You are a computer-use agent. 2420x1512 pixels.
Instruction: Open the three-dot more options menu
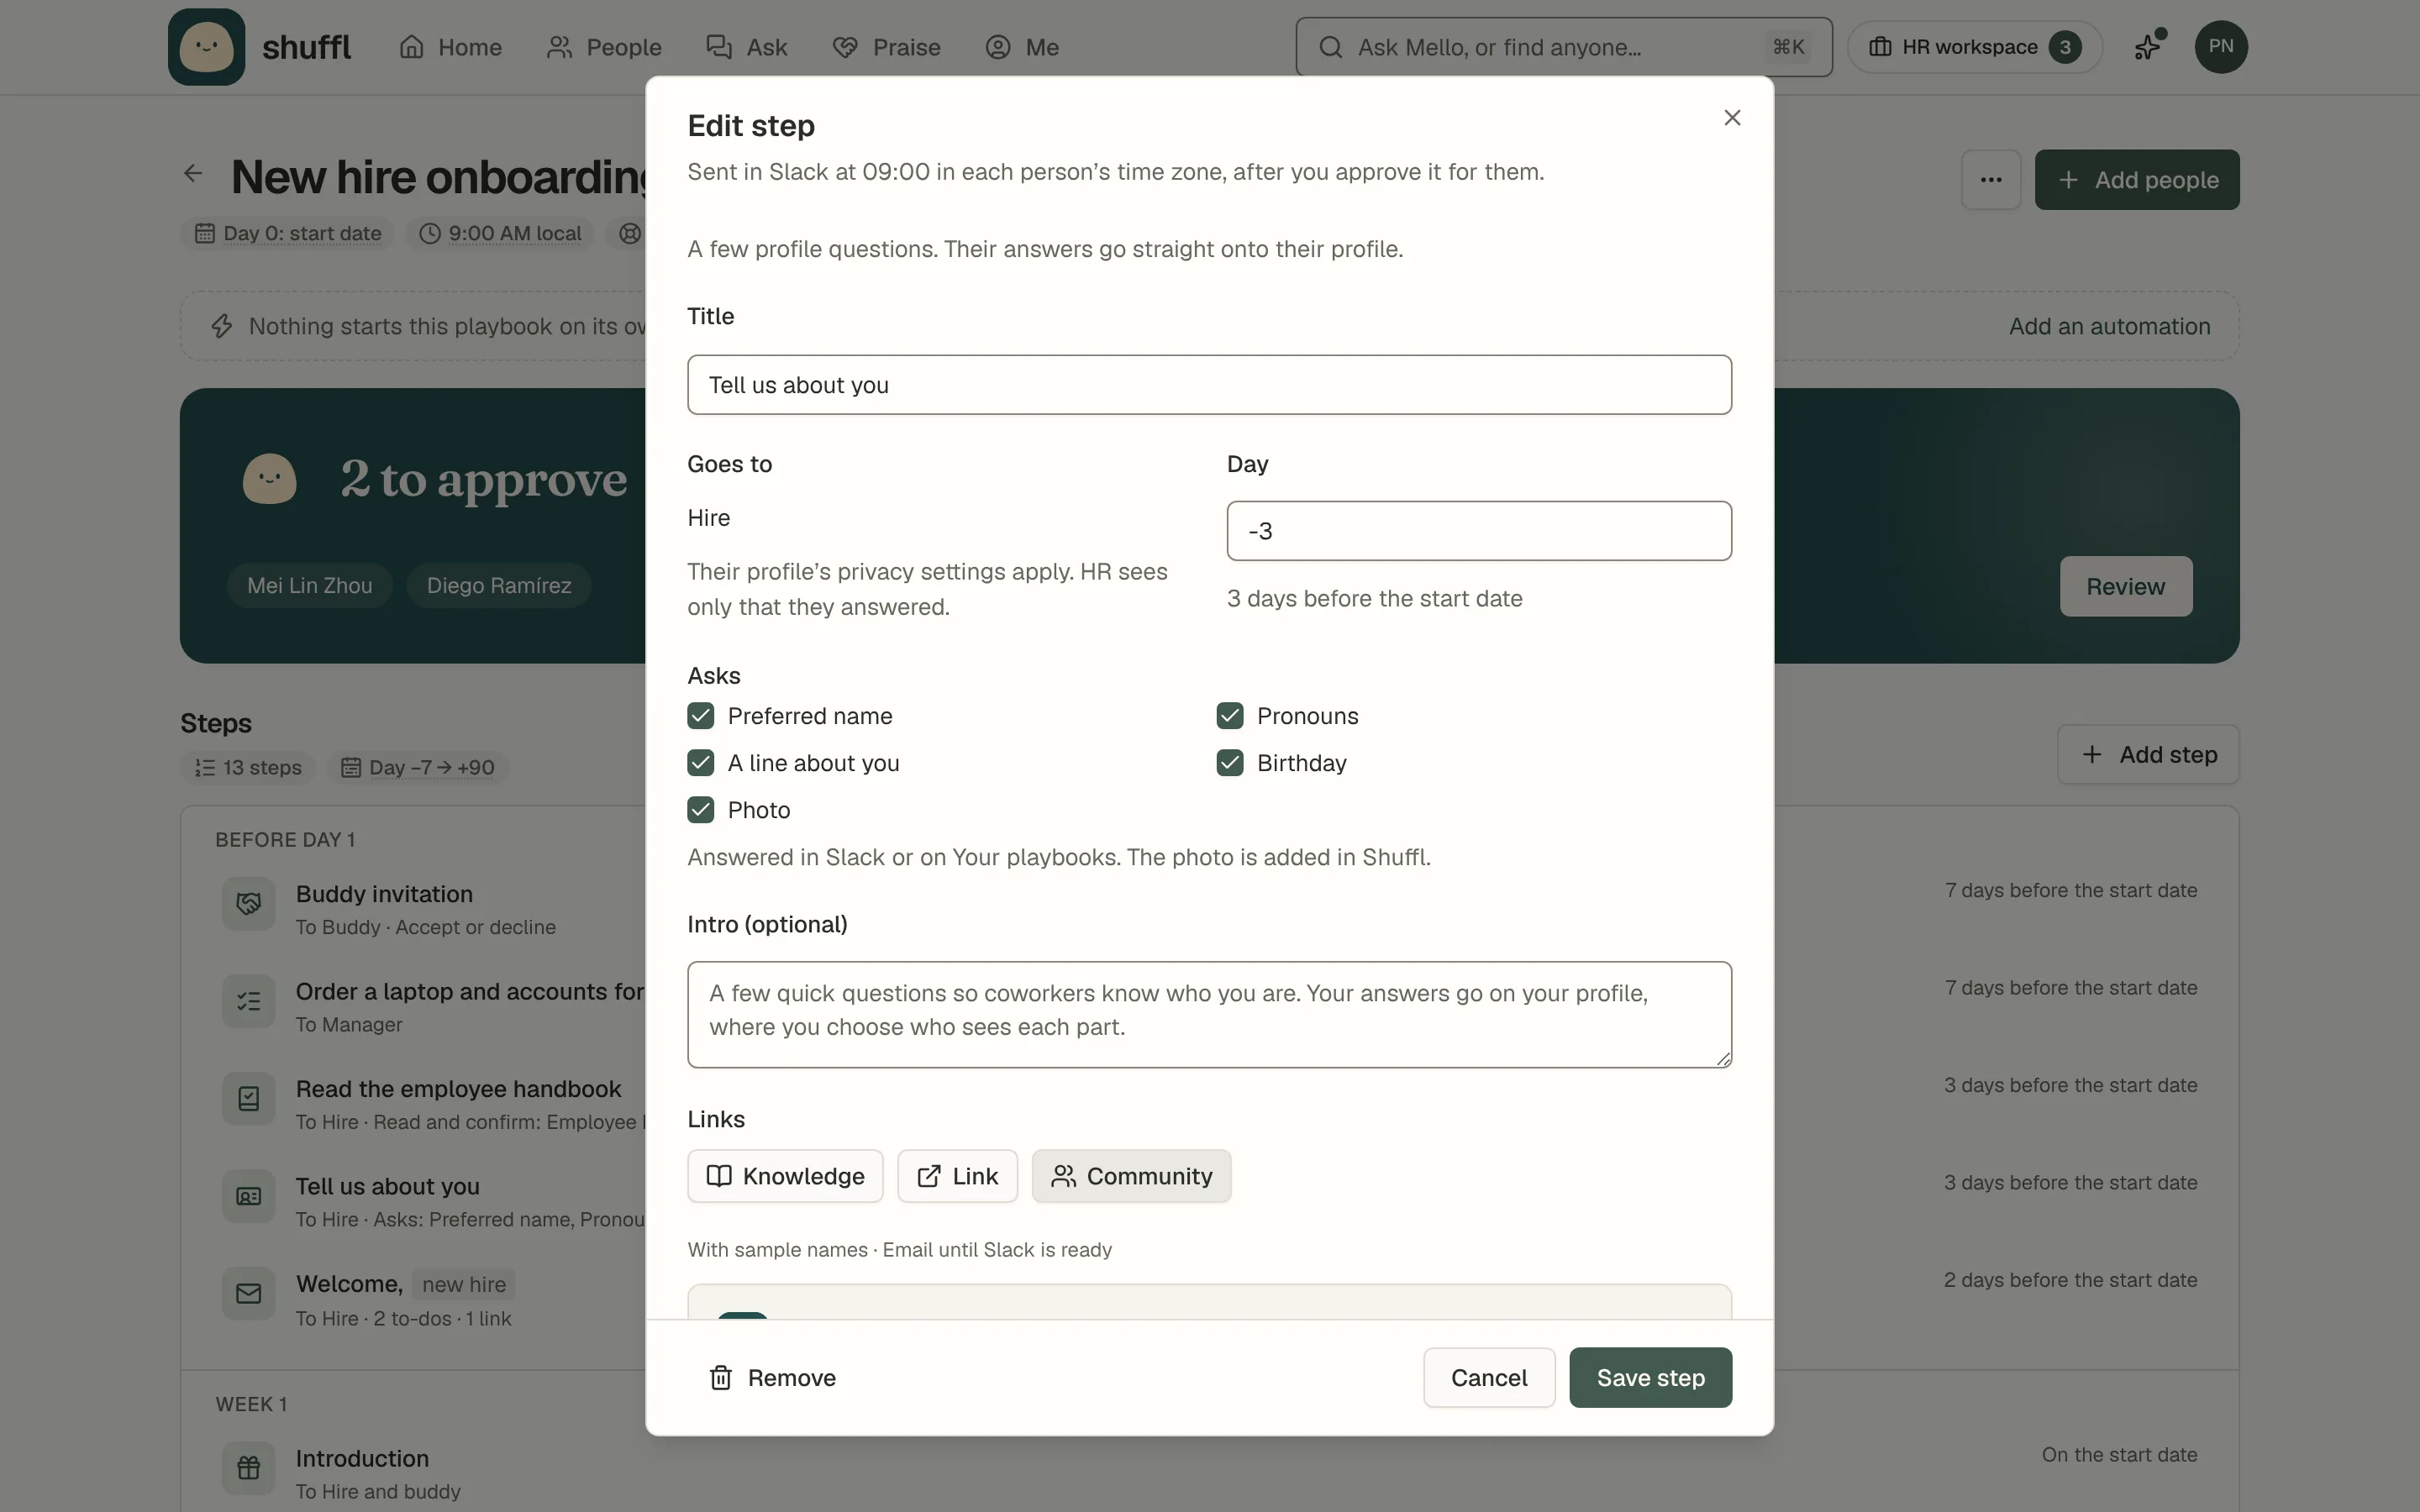coord(1991,180)
